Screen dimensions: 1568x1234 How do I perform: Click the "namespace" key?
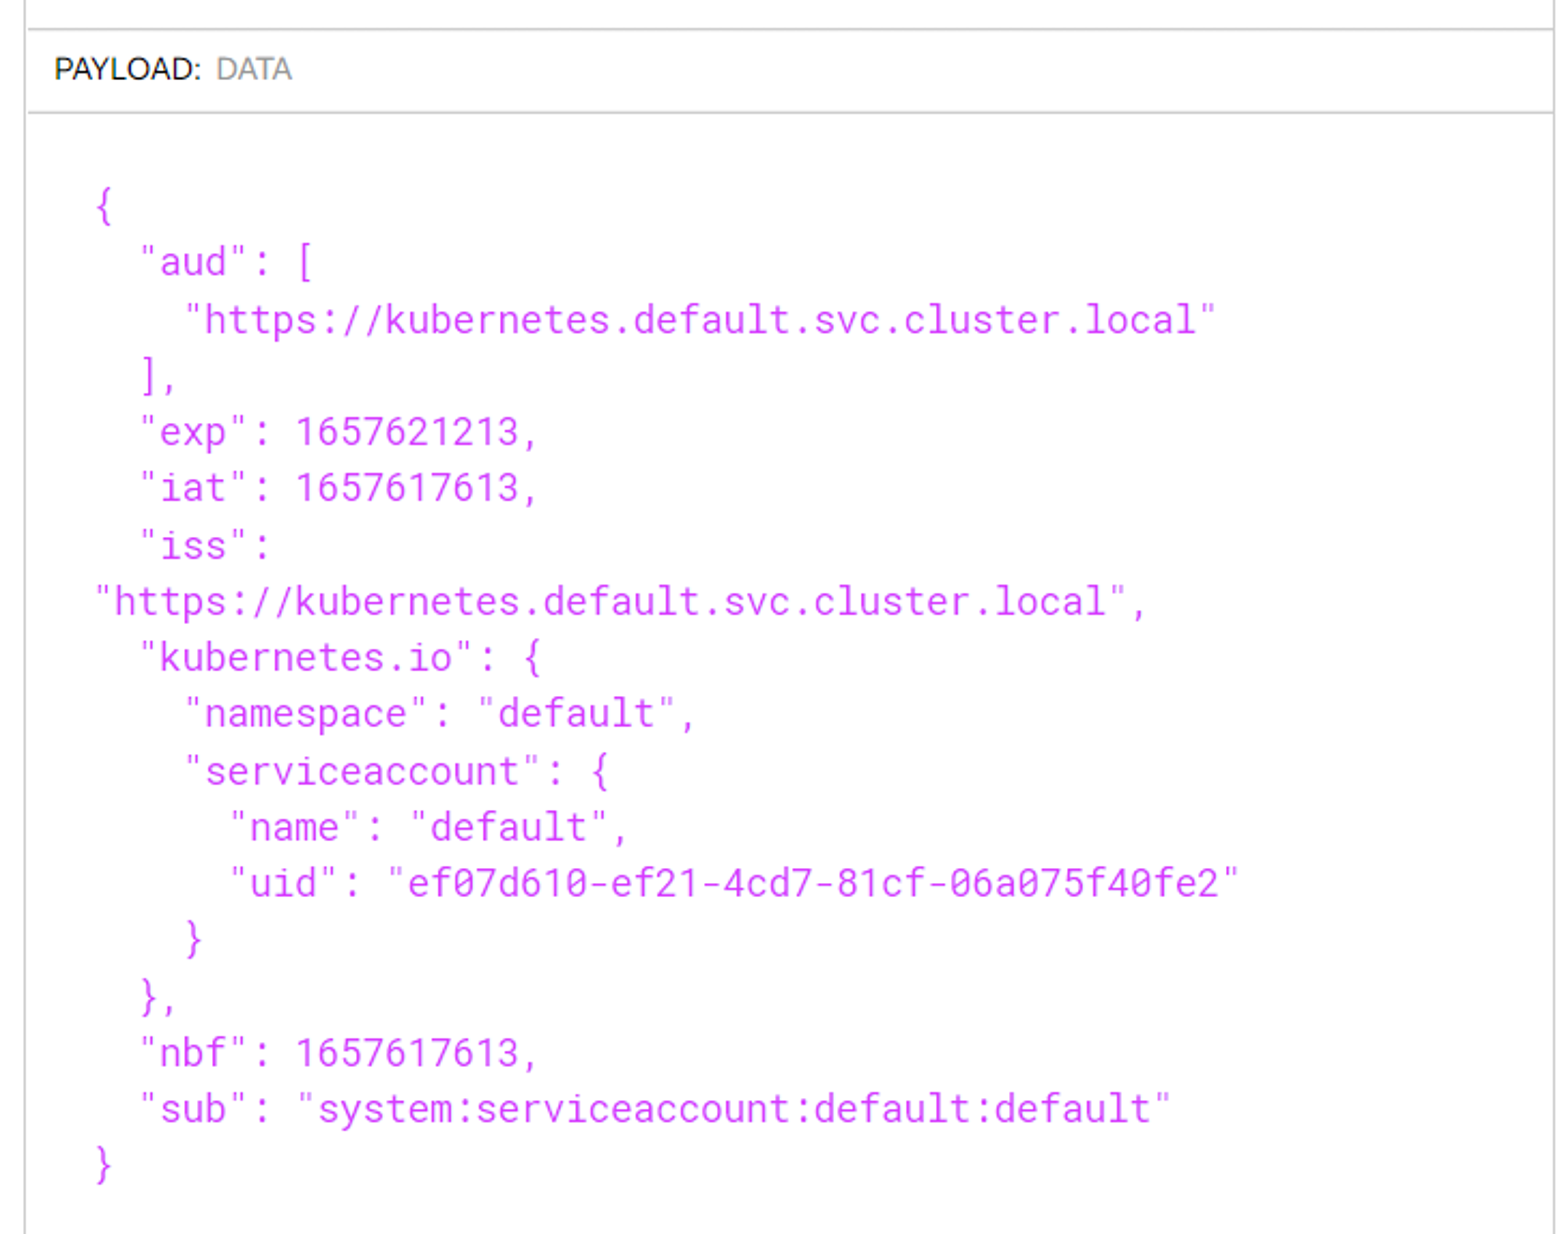click(305, 714)
